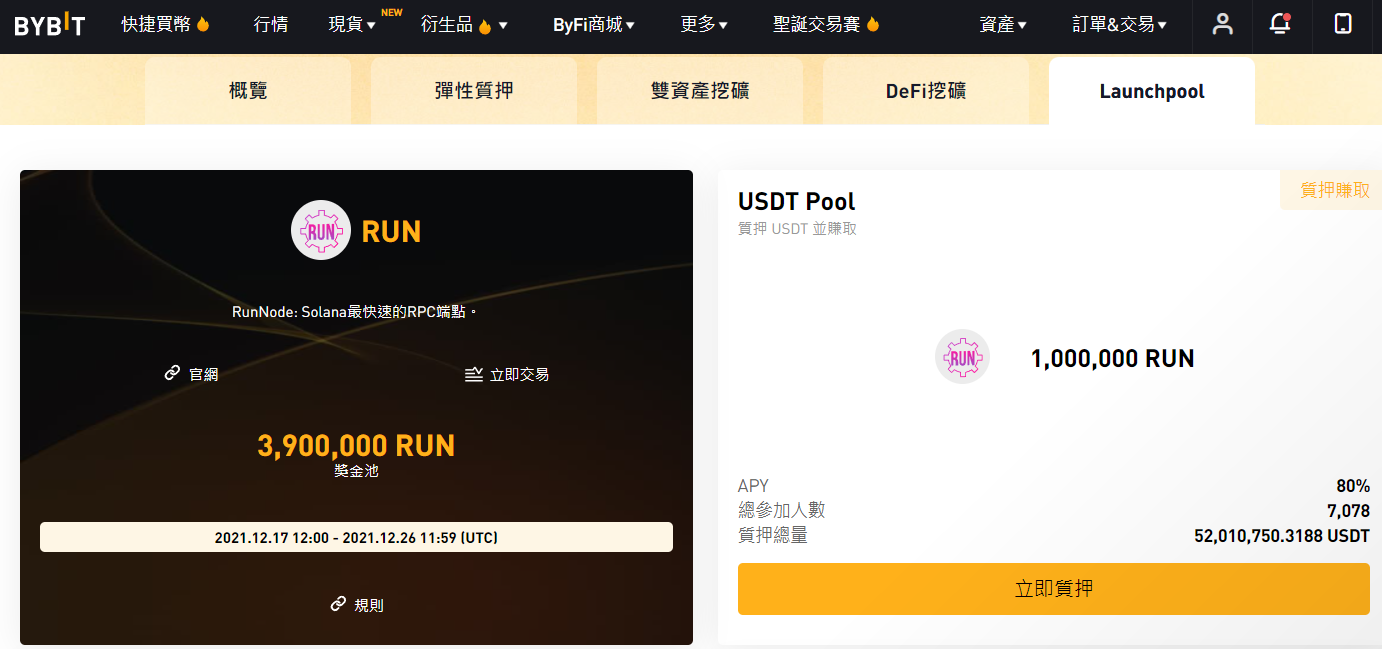Image resolution: width=1382 pixels, height=649 pixels.
Task: Expand the 更多 dropdown menu
Action: 704,25
